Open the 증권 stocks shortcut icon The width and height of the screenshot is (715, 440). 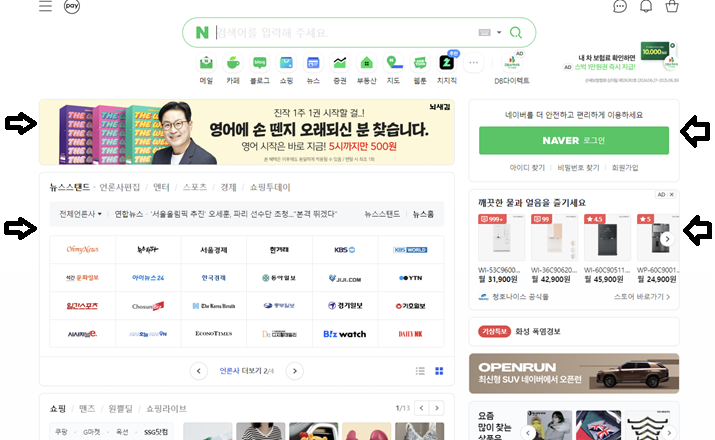(340, 63)
